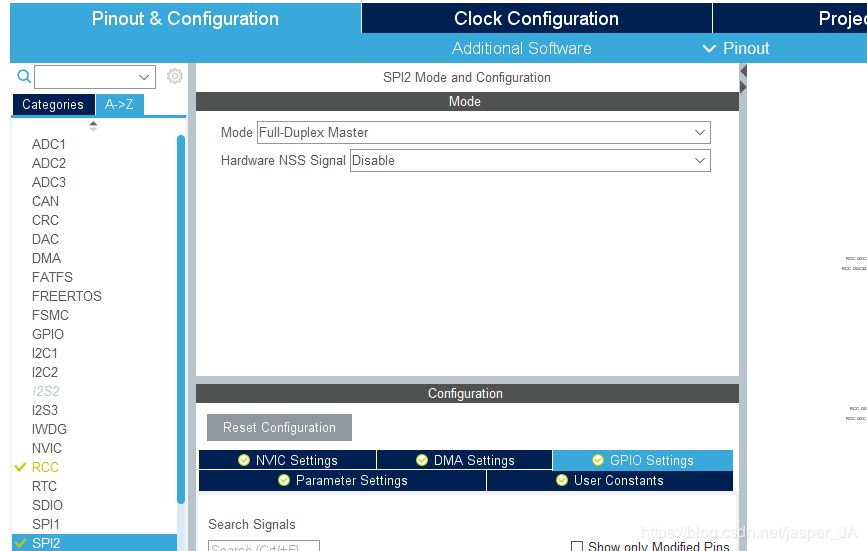This screenshot has height=551, width=867.
Task: Switch to the GPIO Settings tab
Action: click(642, 460)
